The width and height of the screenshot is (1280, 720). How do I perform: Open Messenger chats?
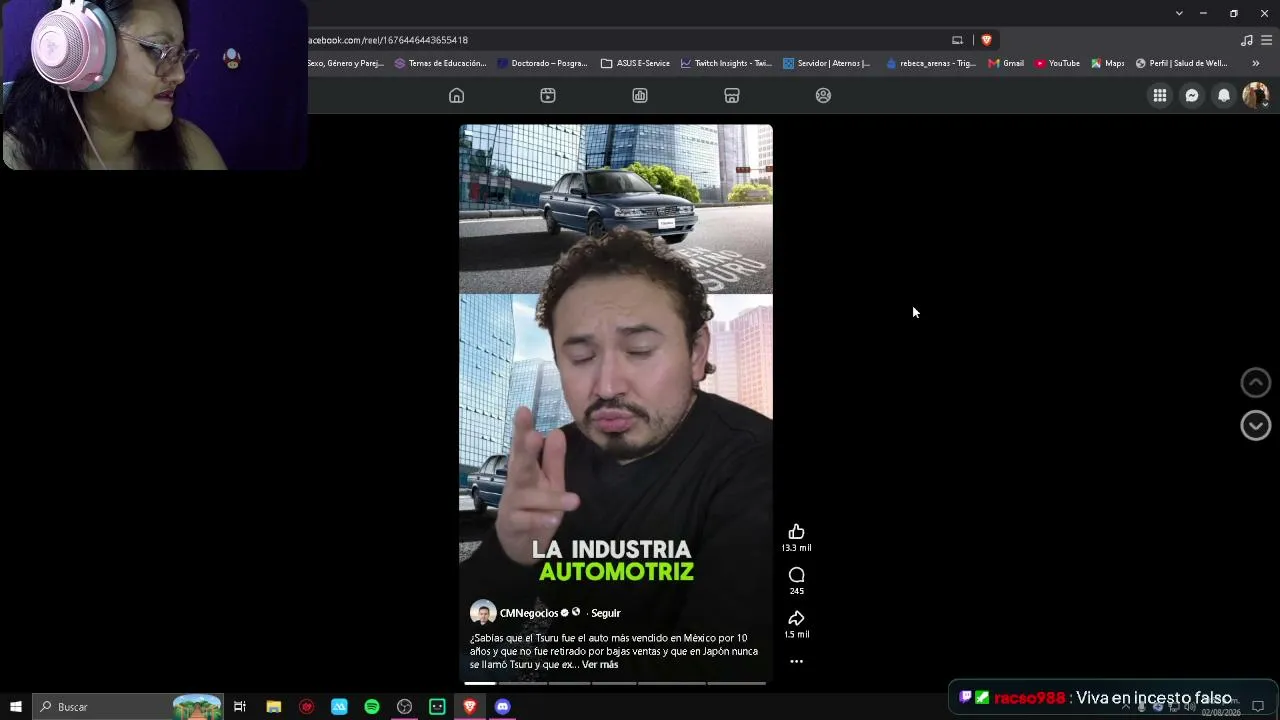[x=1192, y=95]
